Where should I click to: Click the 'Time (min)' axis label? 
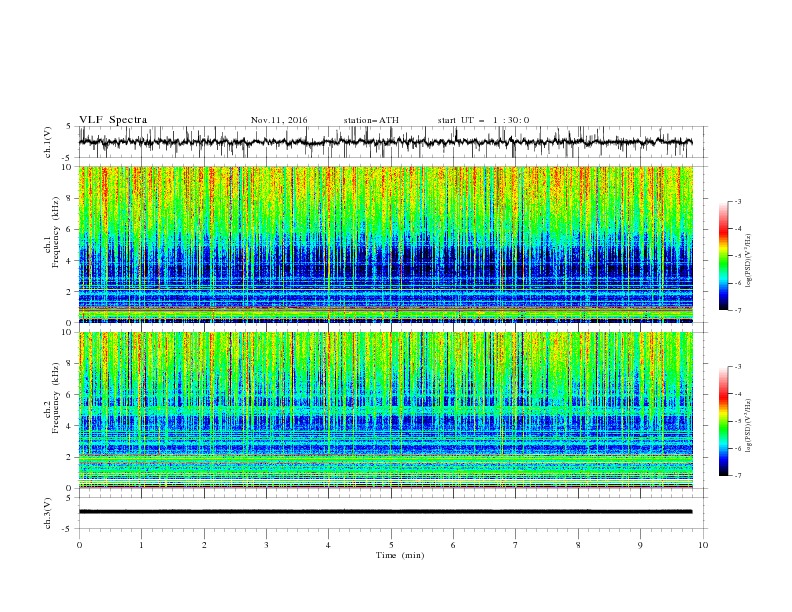[400, 555]
